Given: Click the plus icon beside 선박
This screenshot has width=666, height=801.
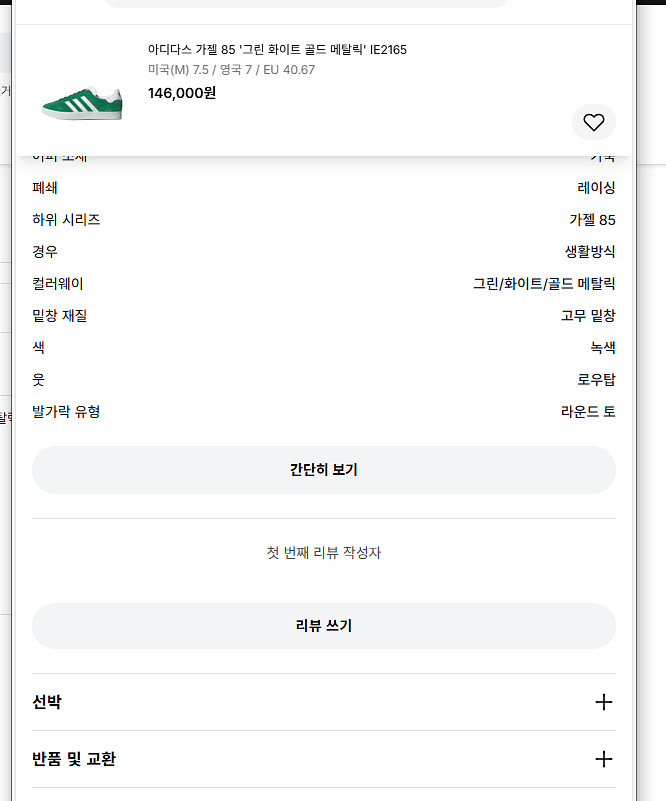Looking at the screenshot, I should coord(603,702).
